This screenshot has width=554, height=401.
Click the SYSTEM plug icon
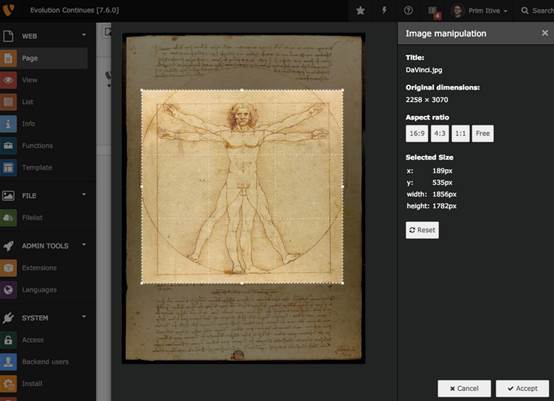pos(8,318)
